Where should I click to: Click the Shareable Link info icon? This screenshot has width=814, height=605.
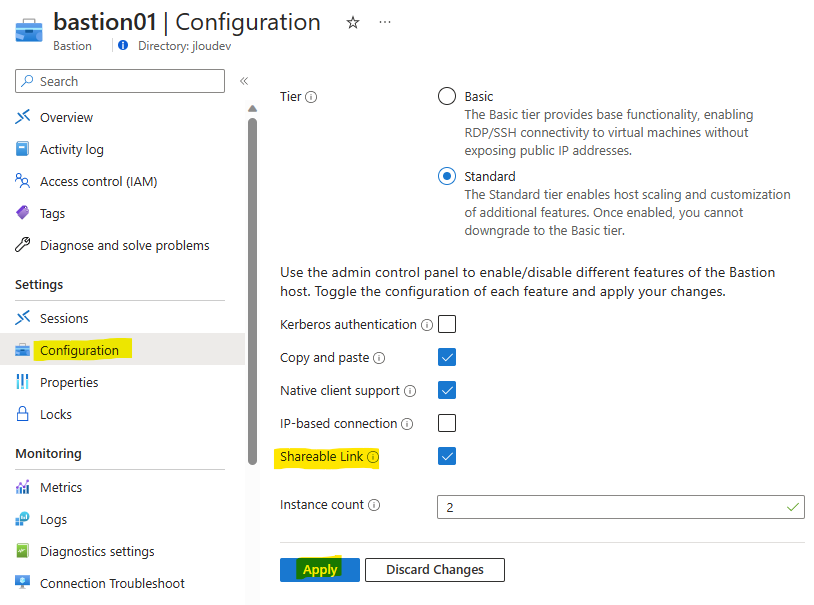pyautogui.click(x=373, y=457)
